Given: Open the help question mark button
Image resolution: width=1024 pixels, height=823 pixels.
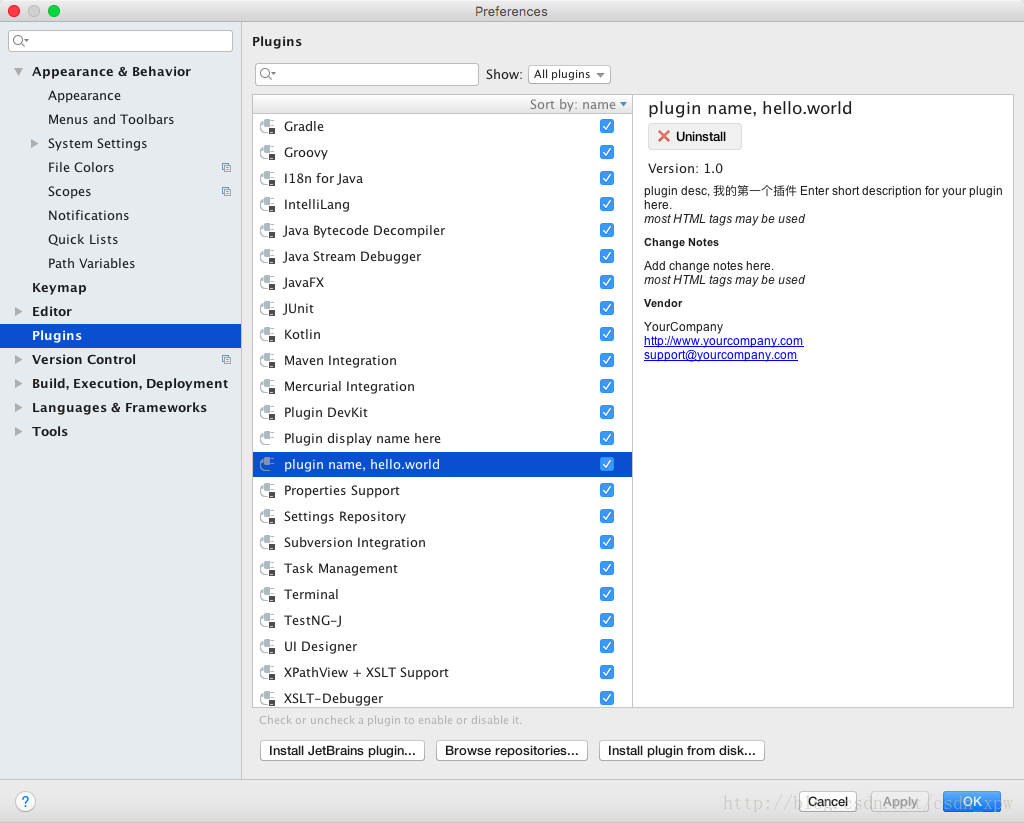Looking at the screenshot, I should (25, 801).
